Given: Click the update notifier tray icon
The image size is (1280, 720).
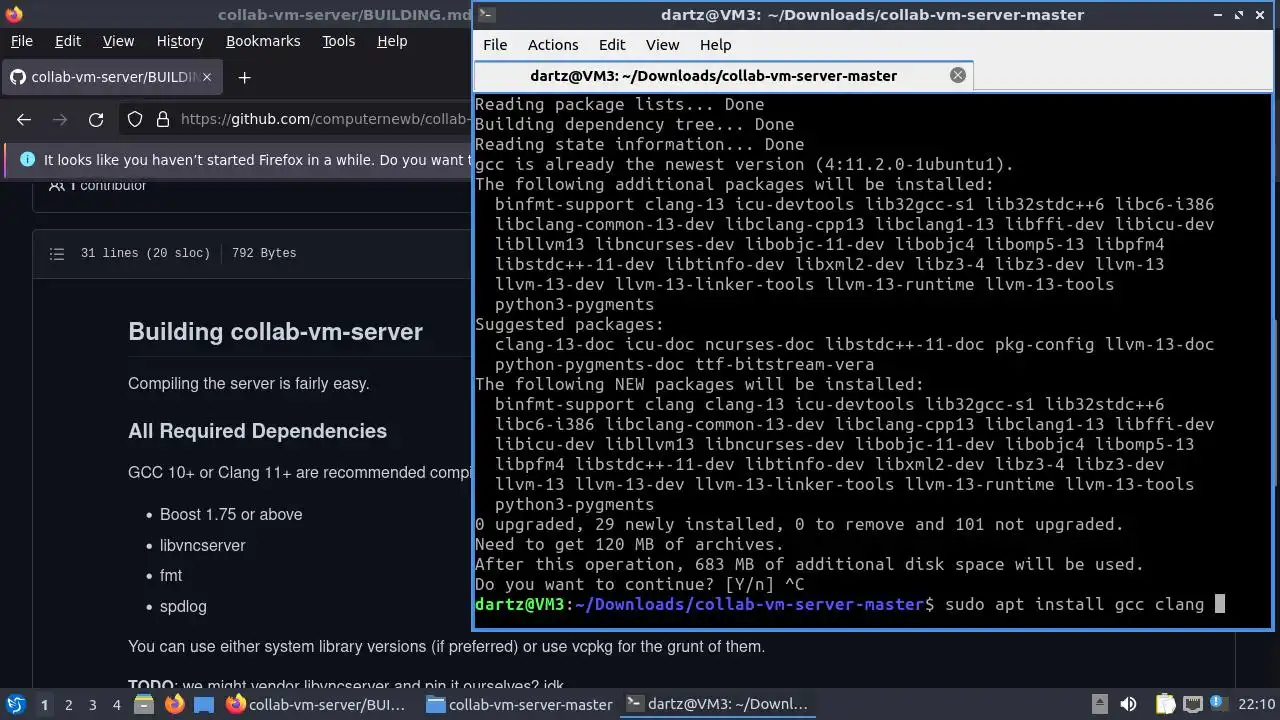Looking at the screenshot, I should [1218, 704].
